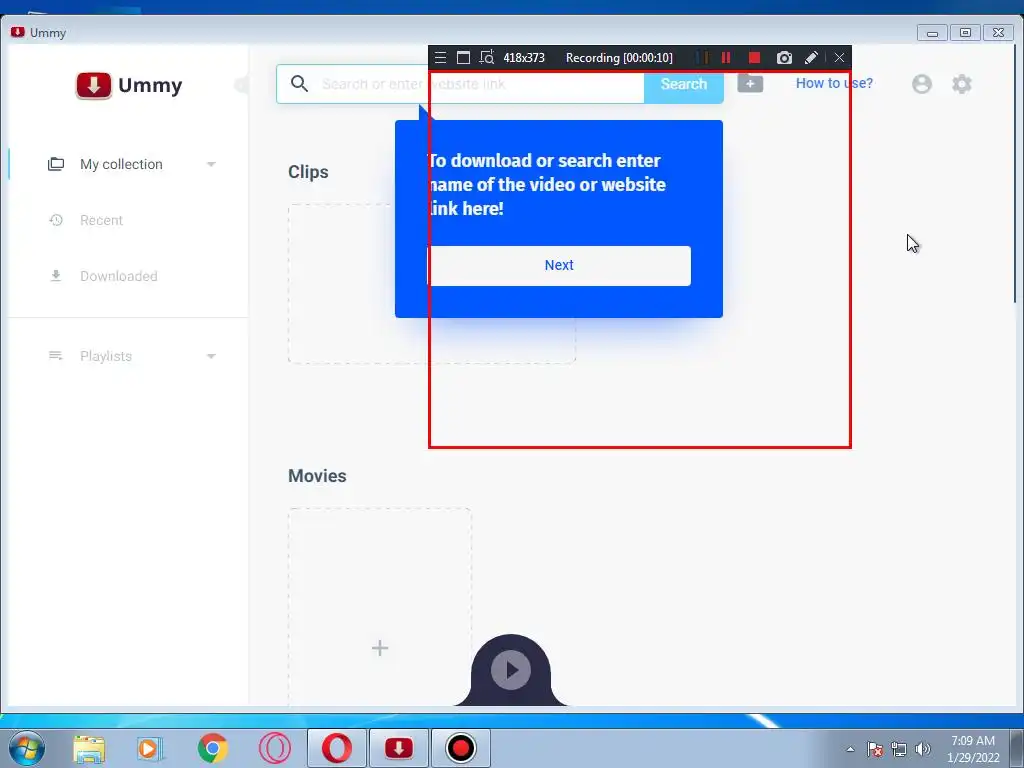Screen dimensions: 1024x768
Task: Select Playlists in the sidebar
Action: click(106, 356)
